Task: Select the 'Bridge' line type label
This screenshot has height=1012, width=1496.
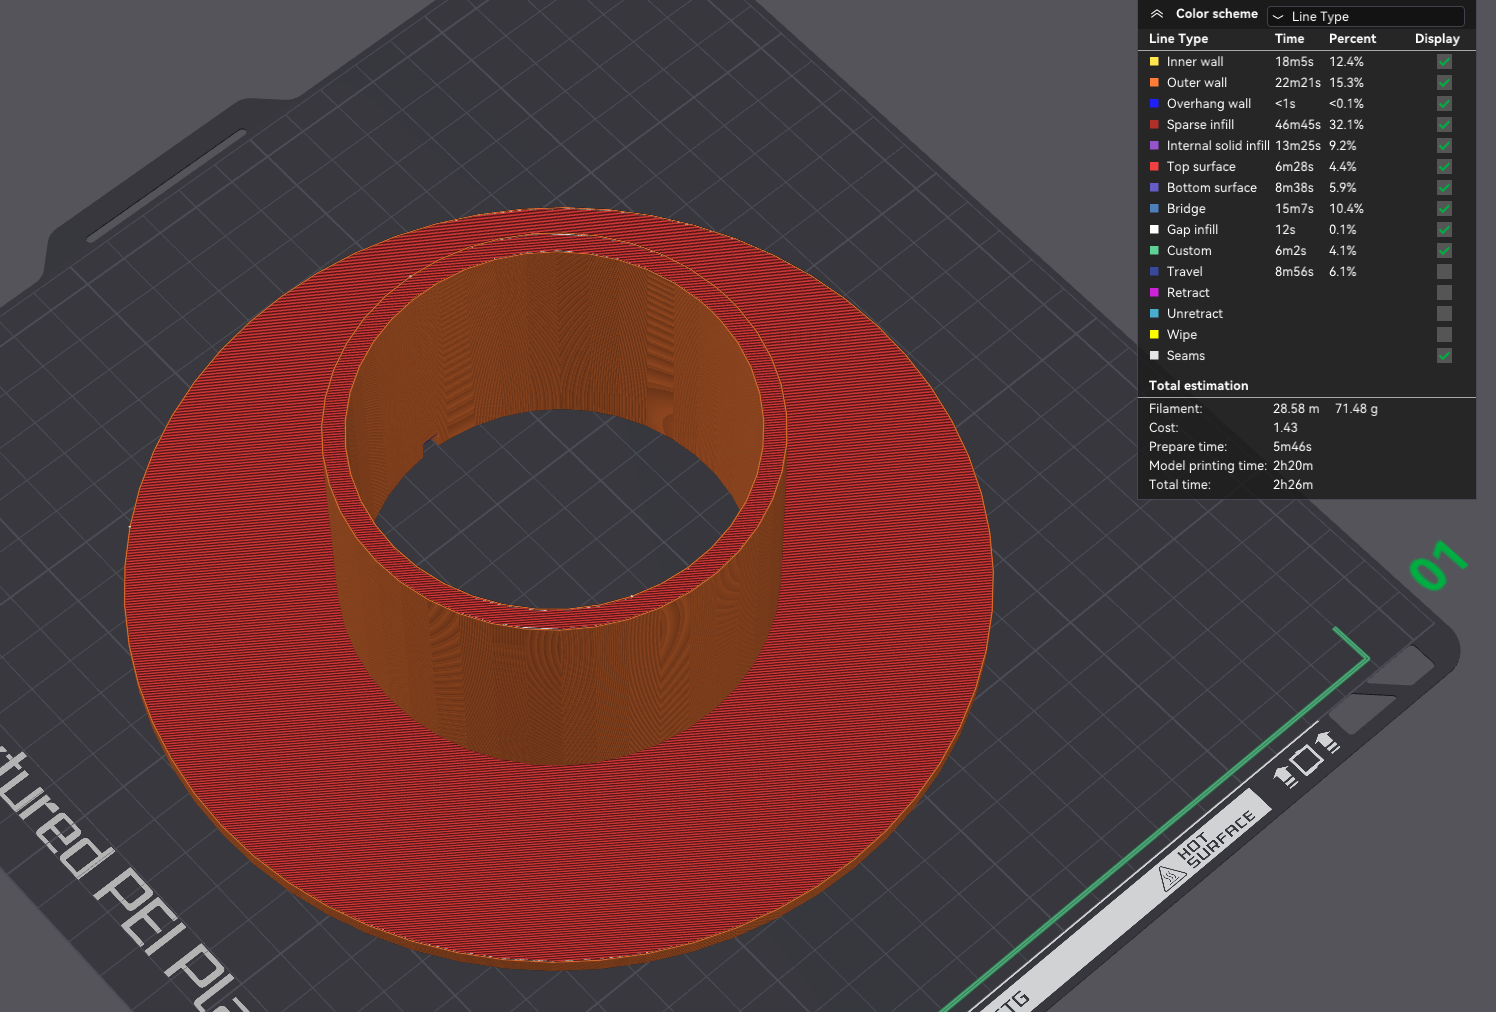Action: tap(1186, 208)
